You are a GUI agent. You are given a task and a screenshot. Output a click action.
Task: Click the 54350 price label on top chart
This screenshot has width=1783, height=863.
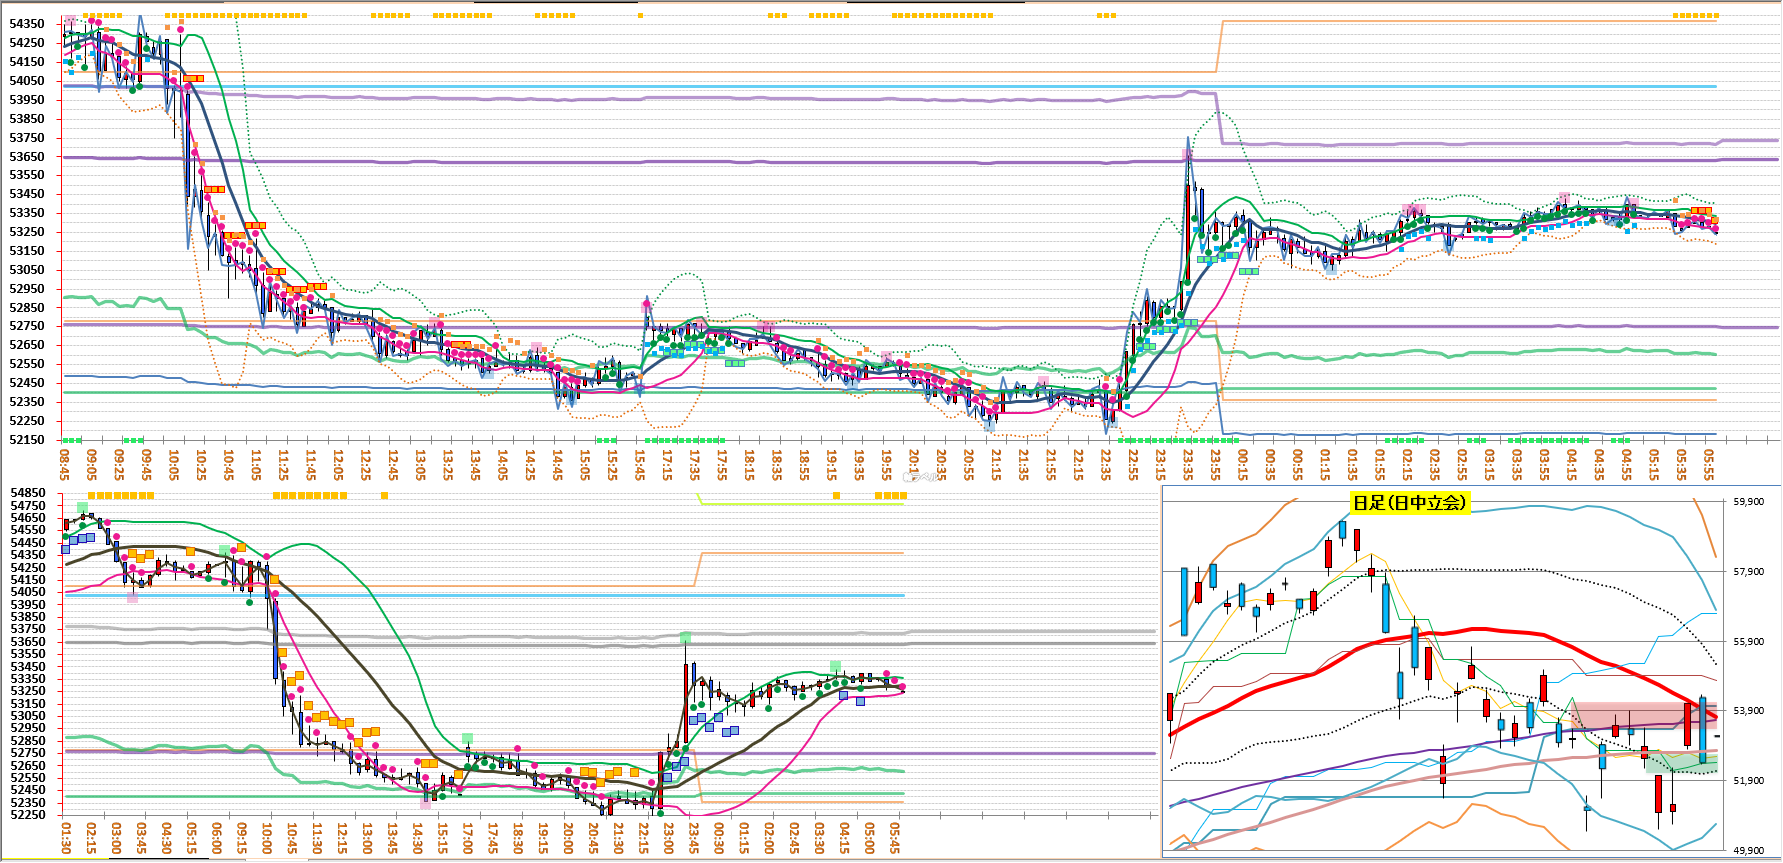click(x=27, y=24)
